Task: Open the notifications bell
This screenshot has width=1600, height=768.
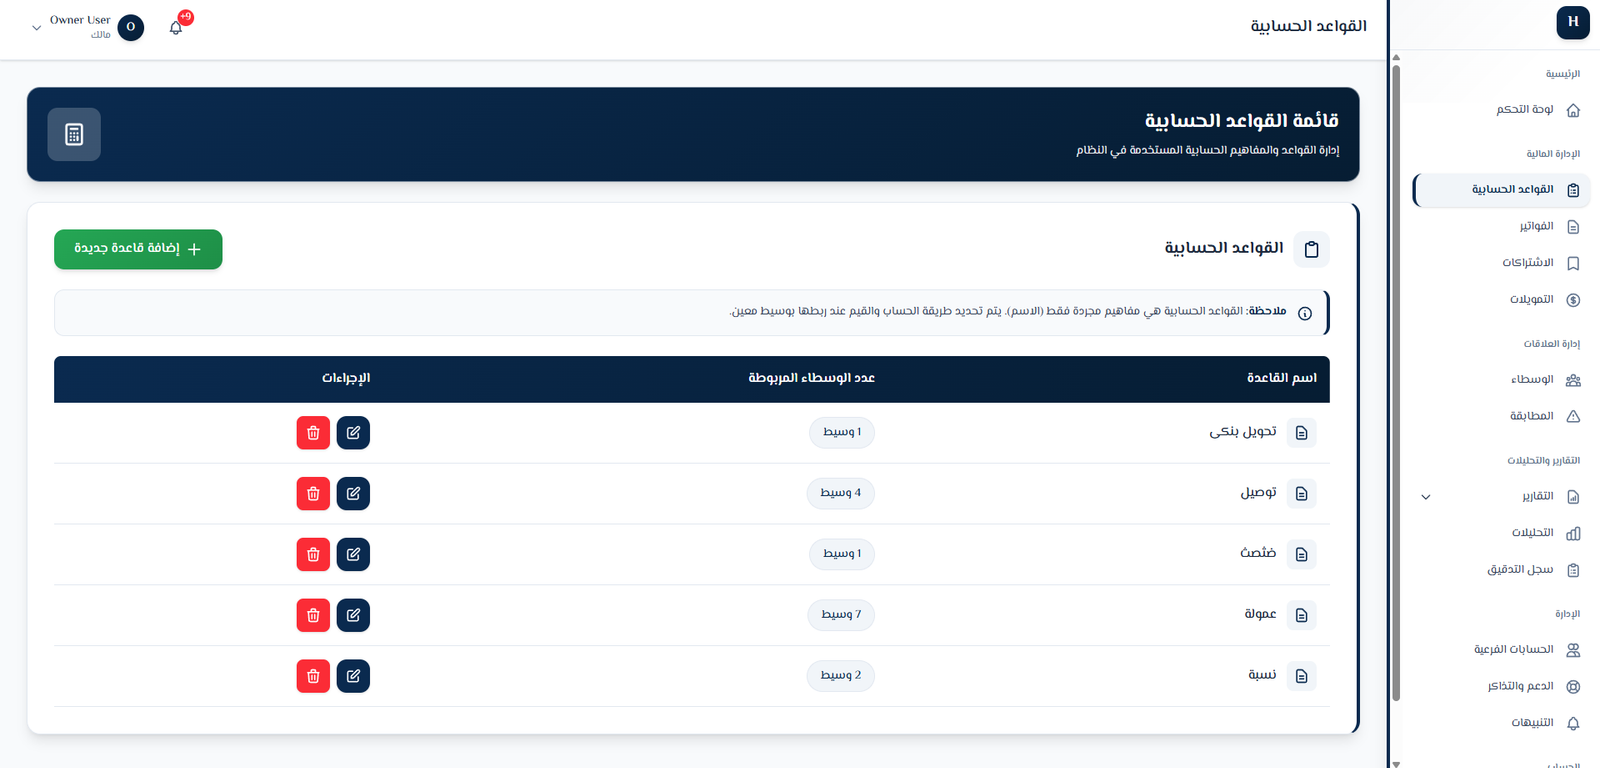Action: click(x=176, y=28)
